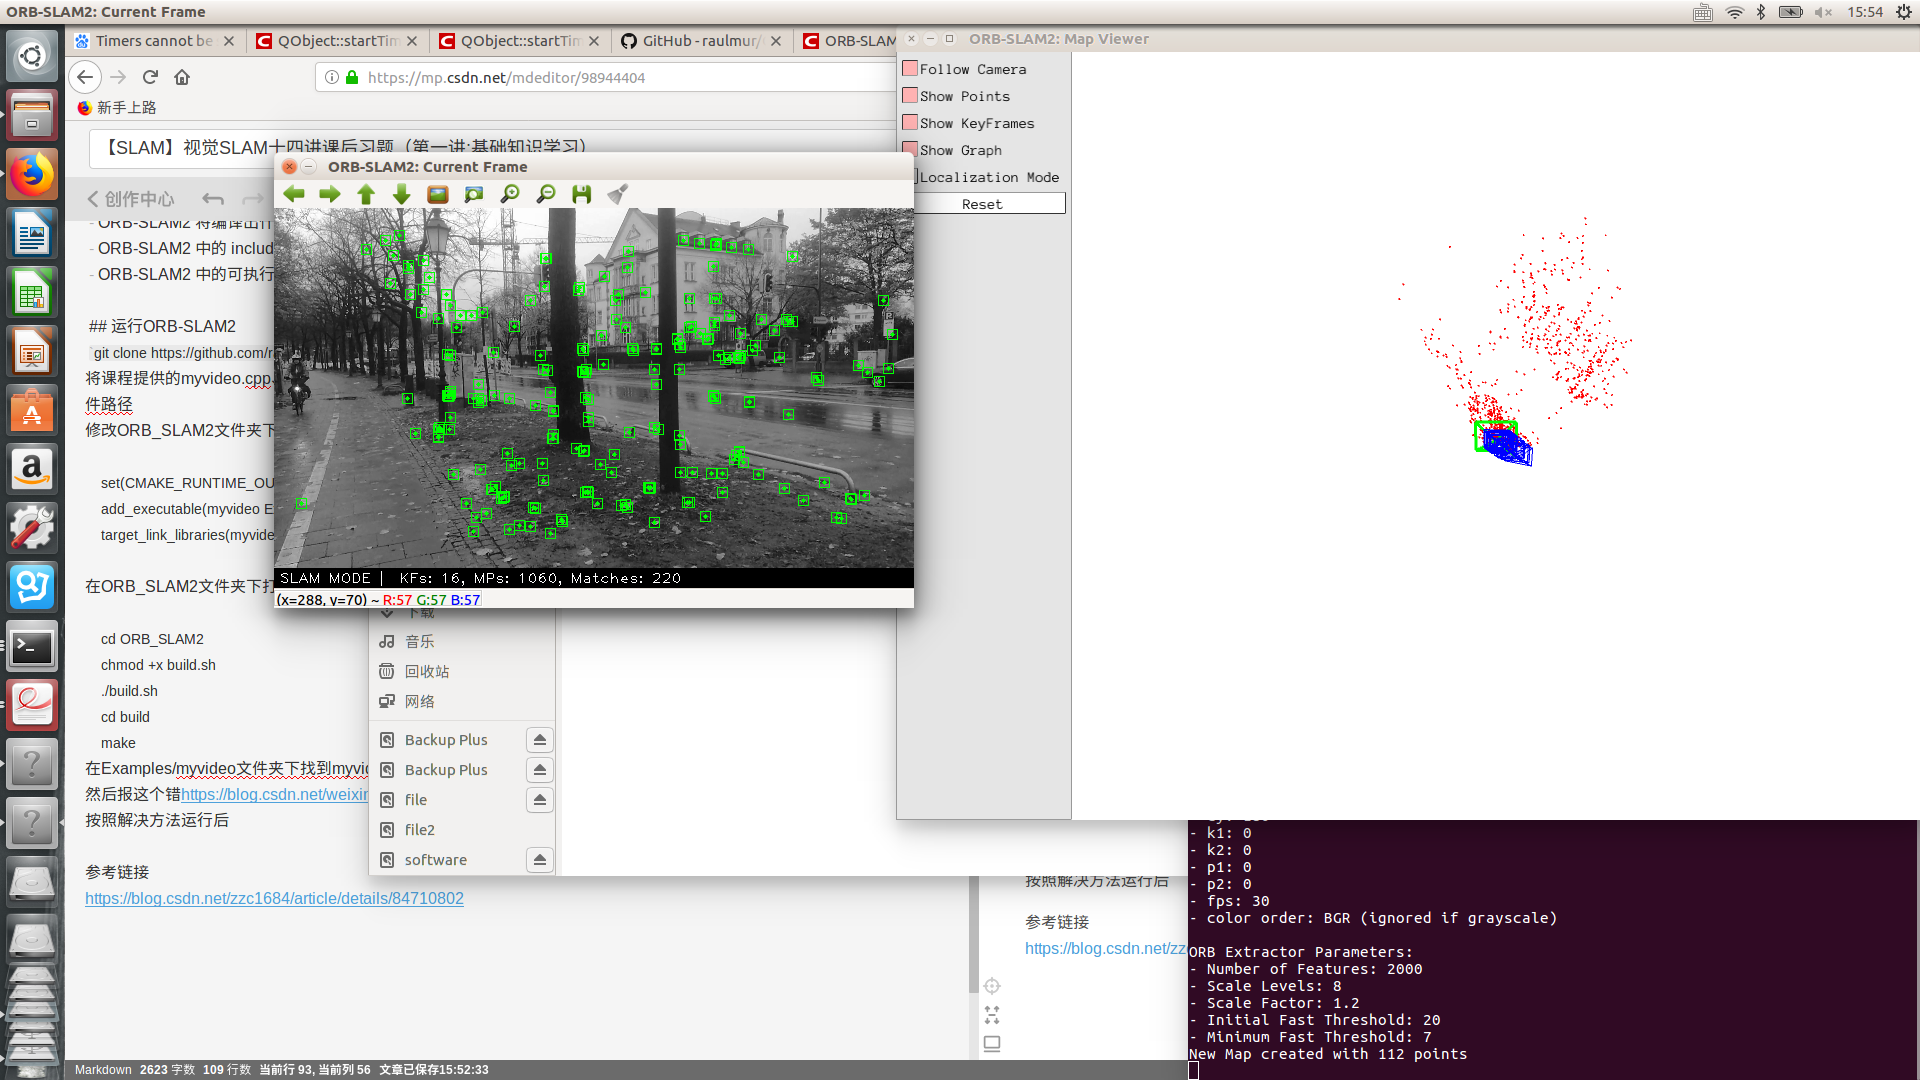Open the blog.csdn.net zzc1684 reference link
The image size is (1920, 1080).
click(274, 898)
